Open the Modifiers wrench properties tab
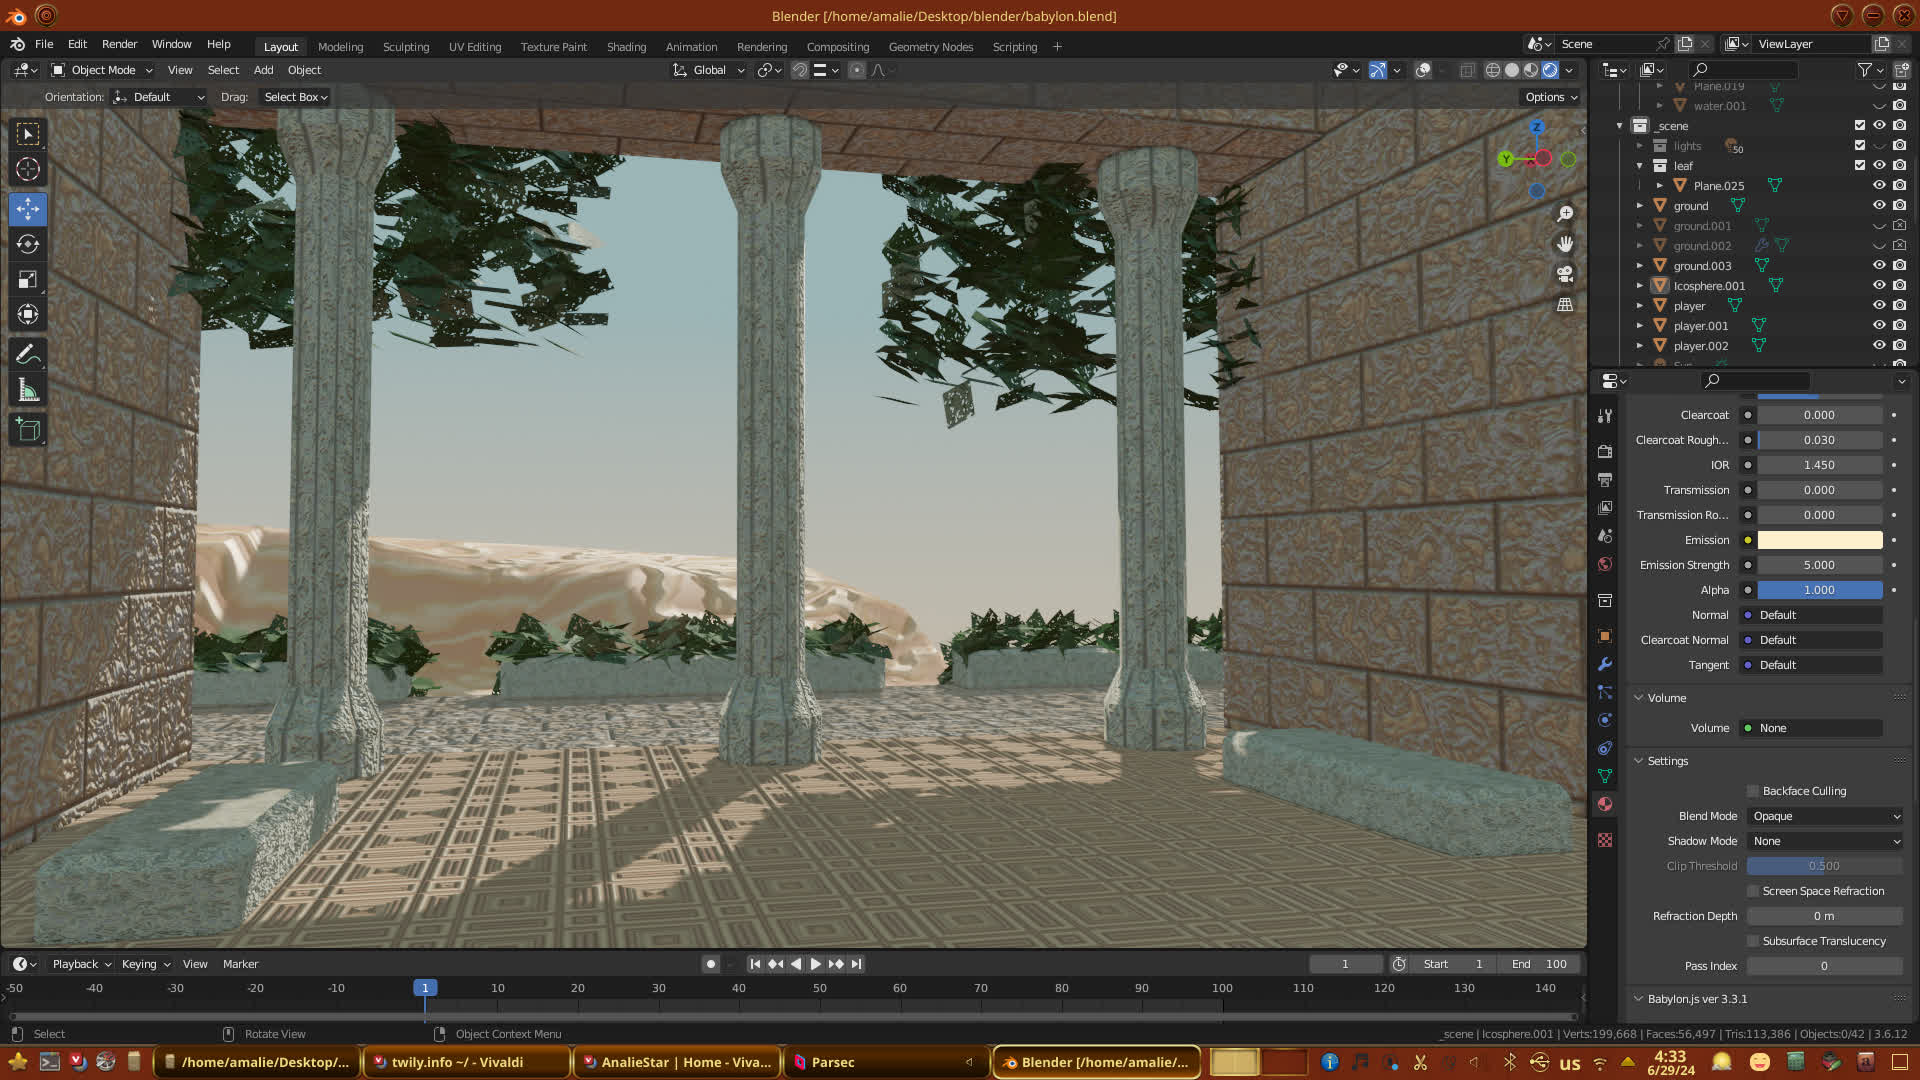The image size is (1920, 1080). [1605, 664]
